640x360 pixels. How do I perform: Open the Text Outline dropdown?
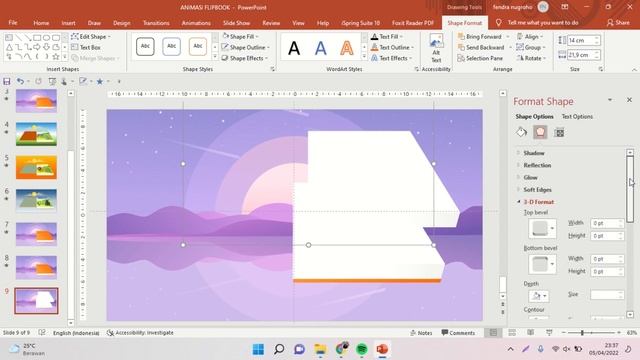392,47
